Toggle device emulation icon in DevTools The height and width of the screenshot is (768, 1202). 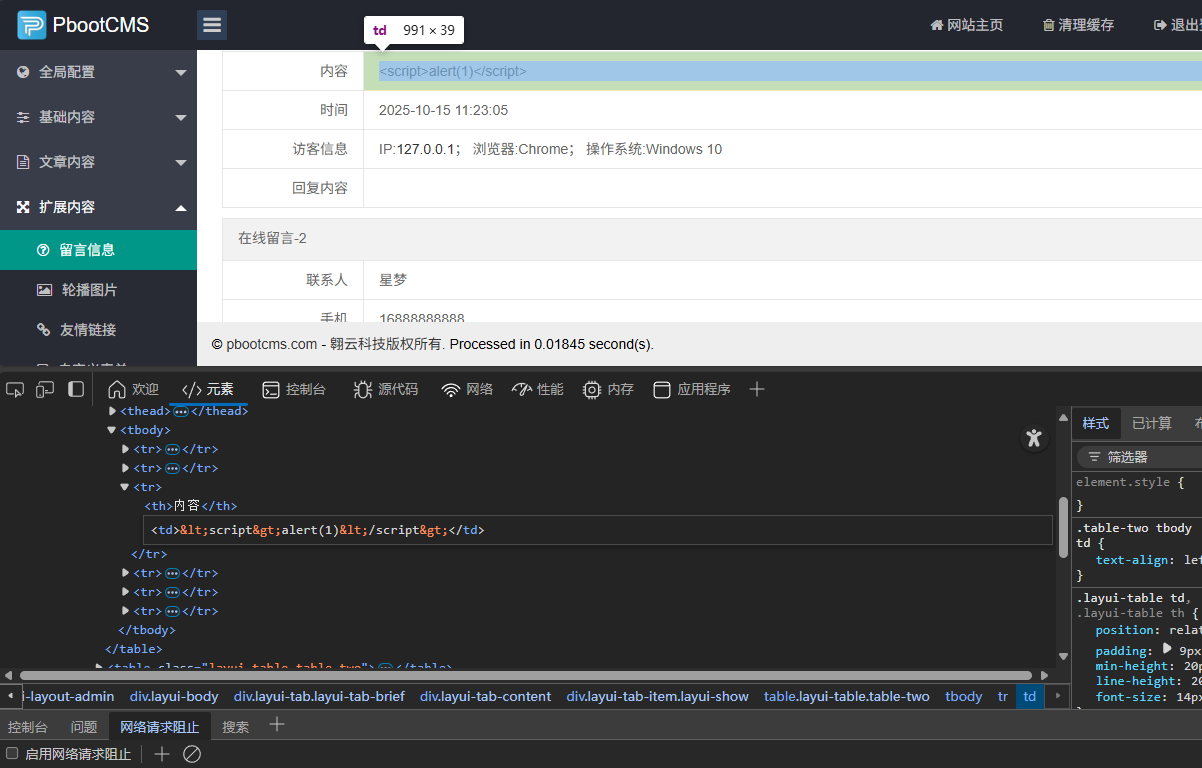click(x=45, y=389)
